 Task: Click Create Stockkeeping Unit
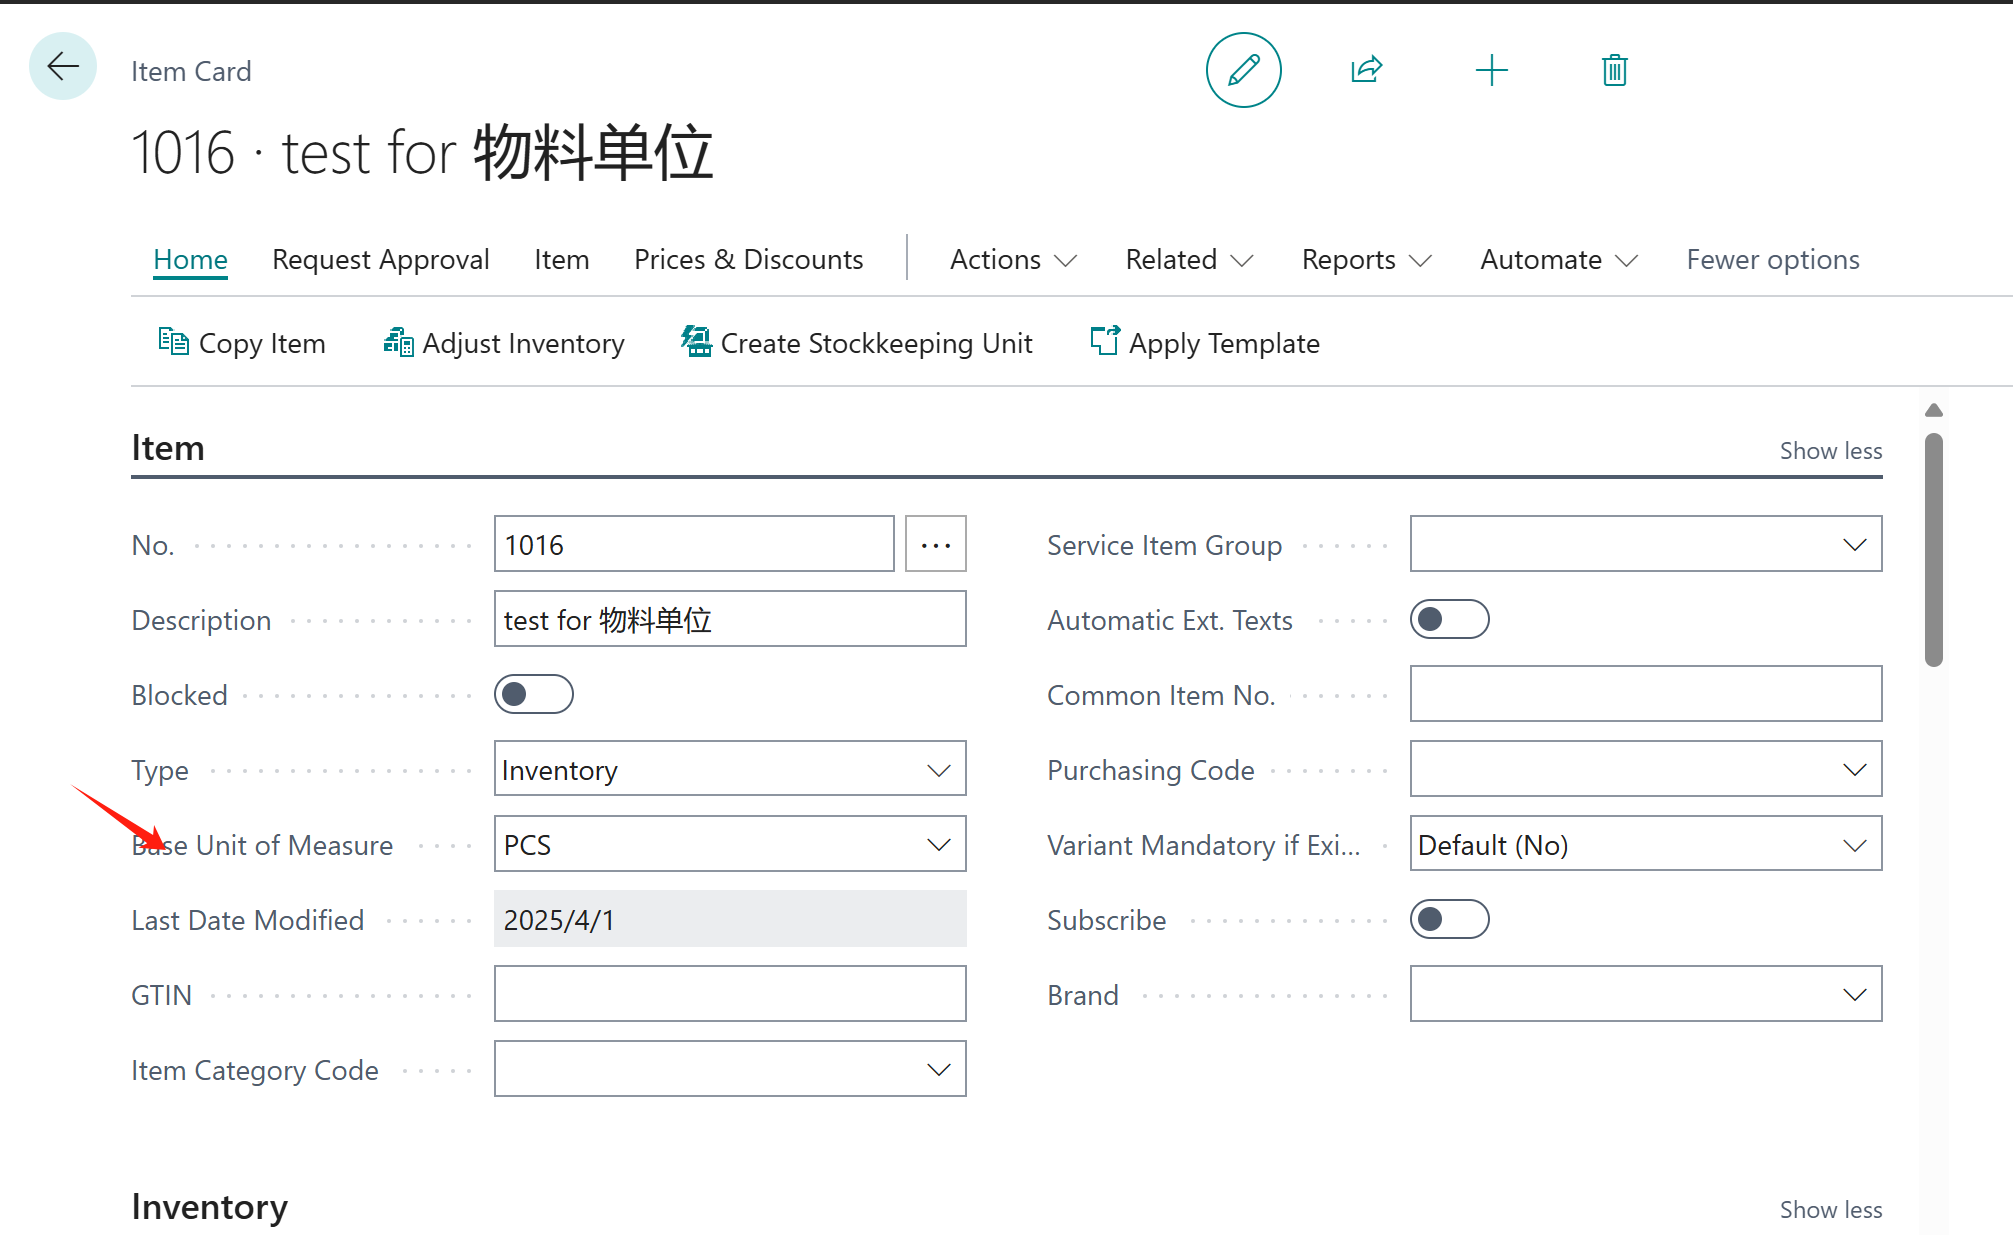pyautogui.click(x=857, y=343)
